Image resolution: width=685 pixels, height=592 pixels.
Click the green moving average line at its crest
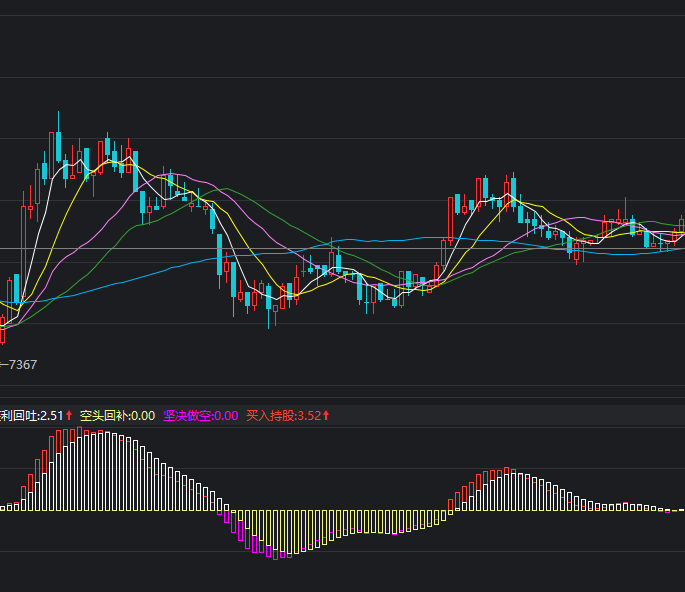(228, 188)
